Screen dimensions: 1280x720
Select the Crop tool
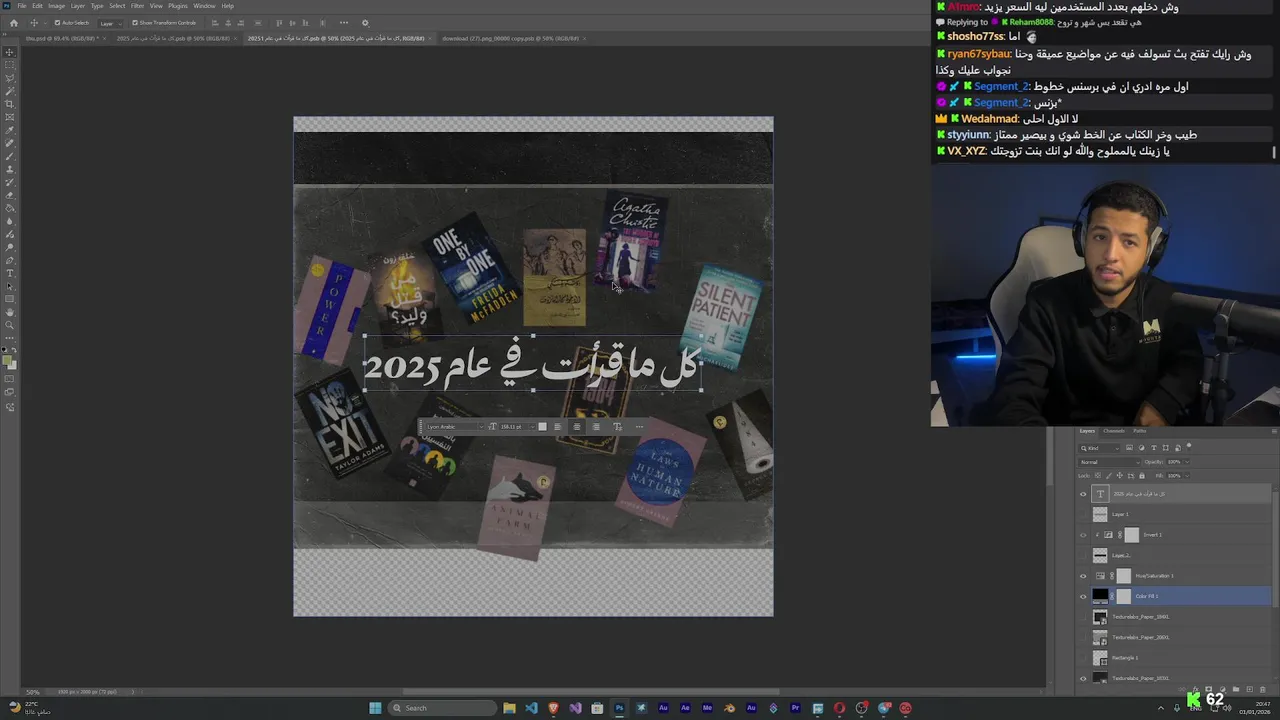coord(9,104)
